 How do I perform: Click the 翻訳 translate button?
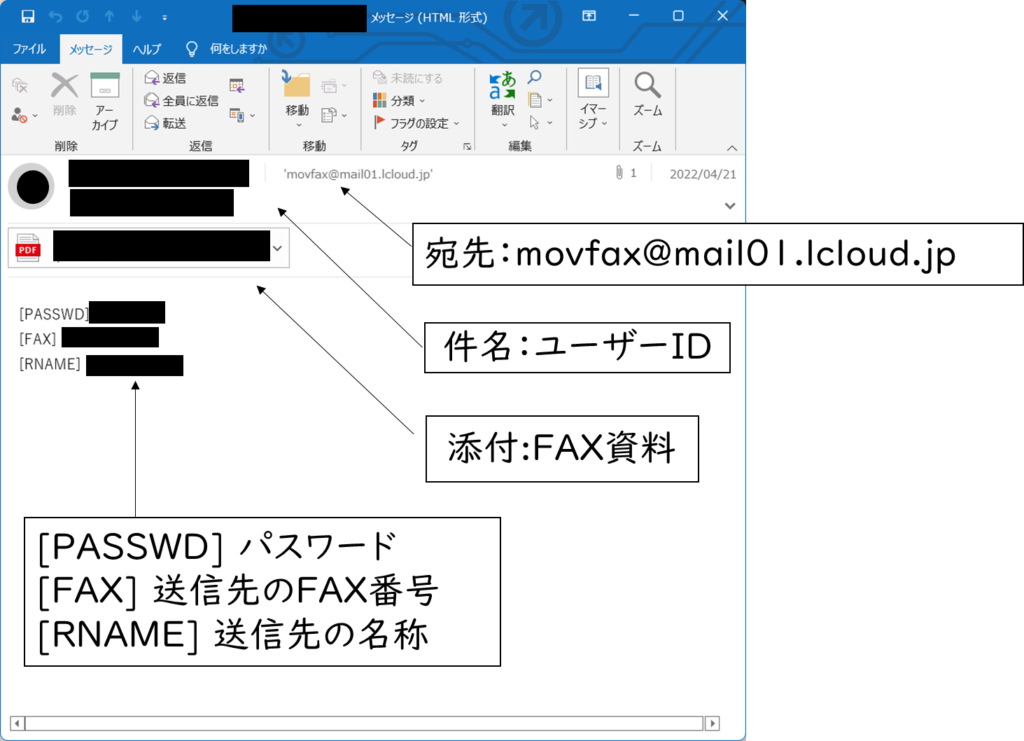point(502,100)
